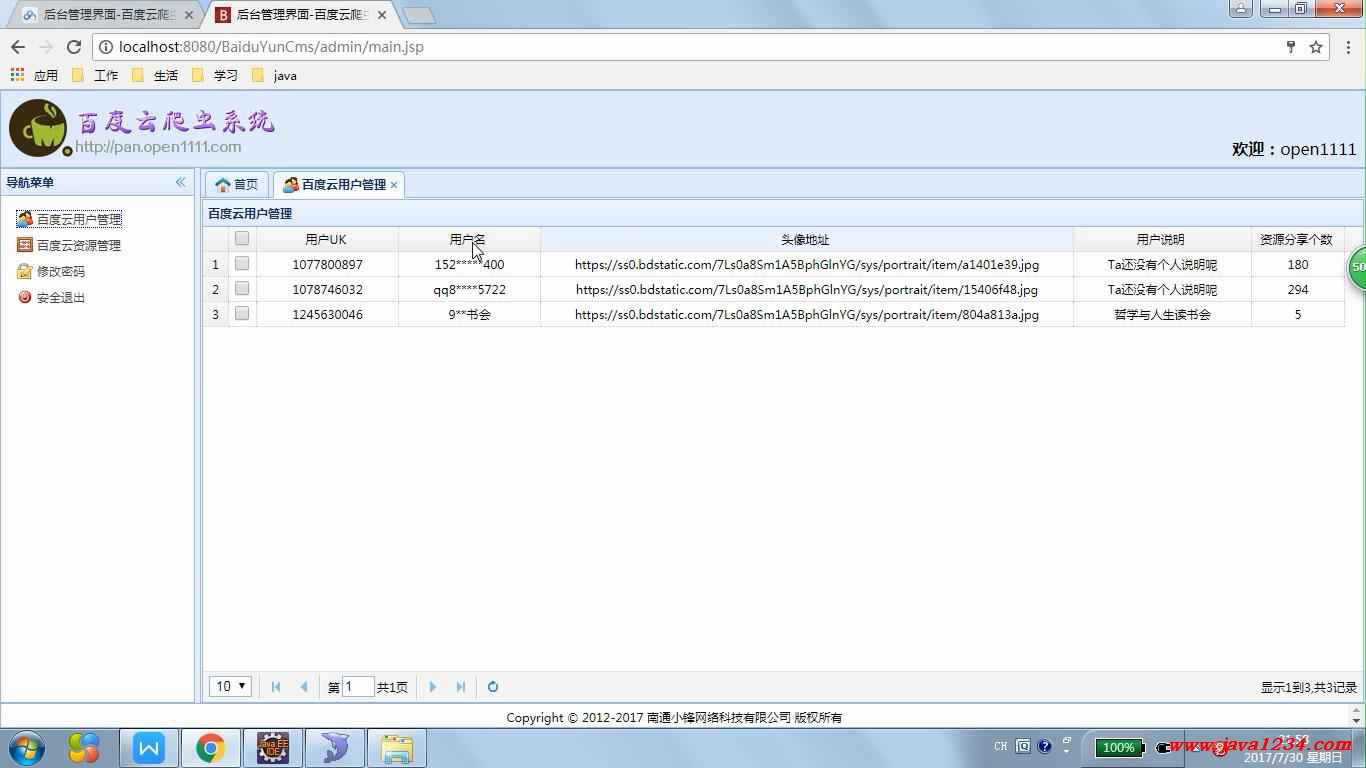Open 修改密码 in the navigation menu
Viewport: 1366px width, 768px height.
[51, 271]
